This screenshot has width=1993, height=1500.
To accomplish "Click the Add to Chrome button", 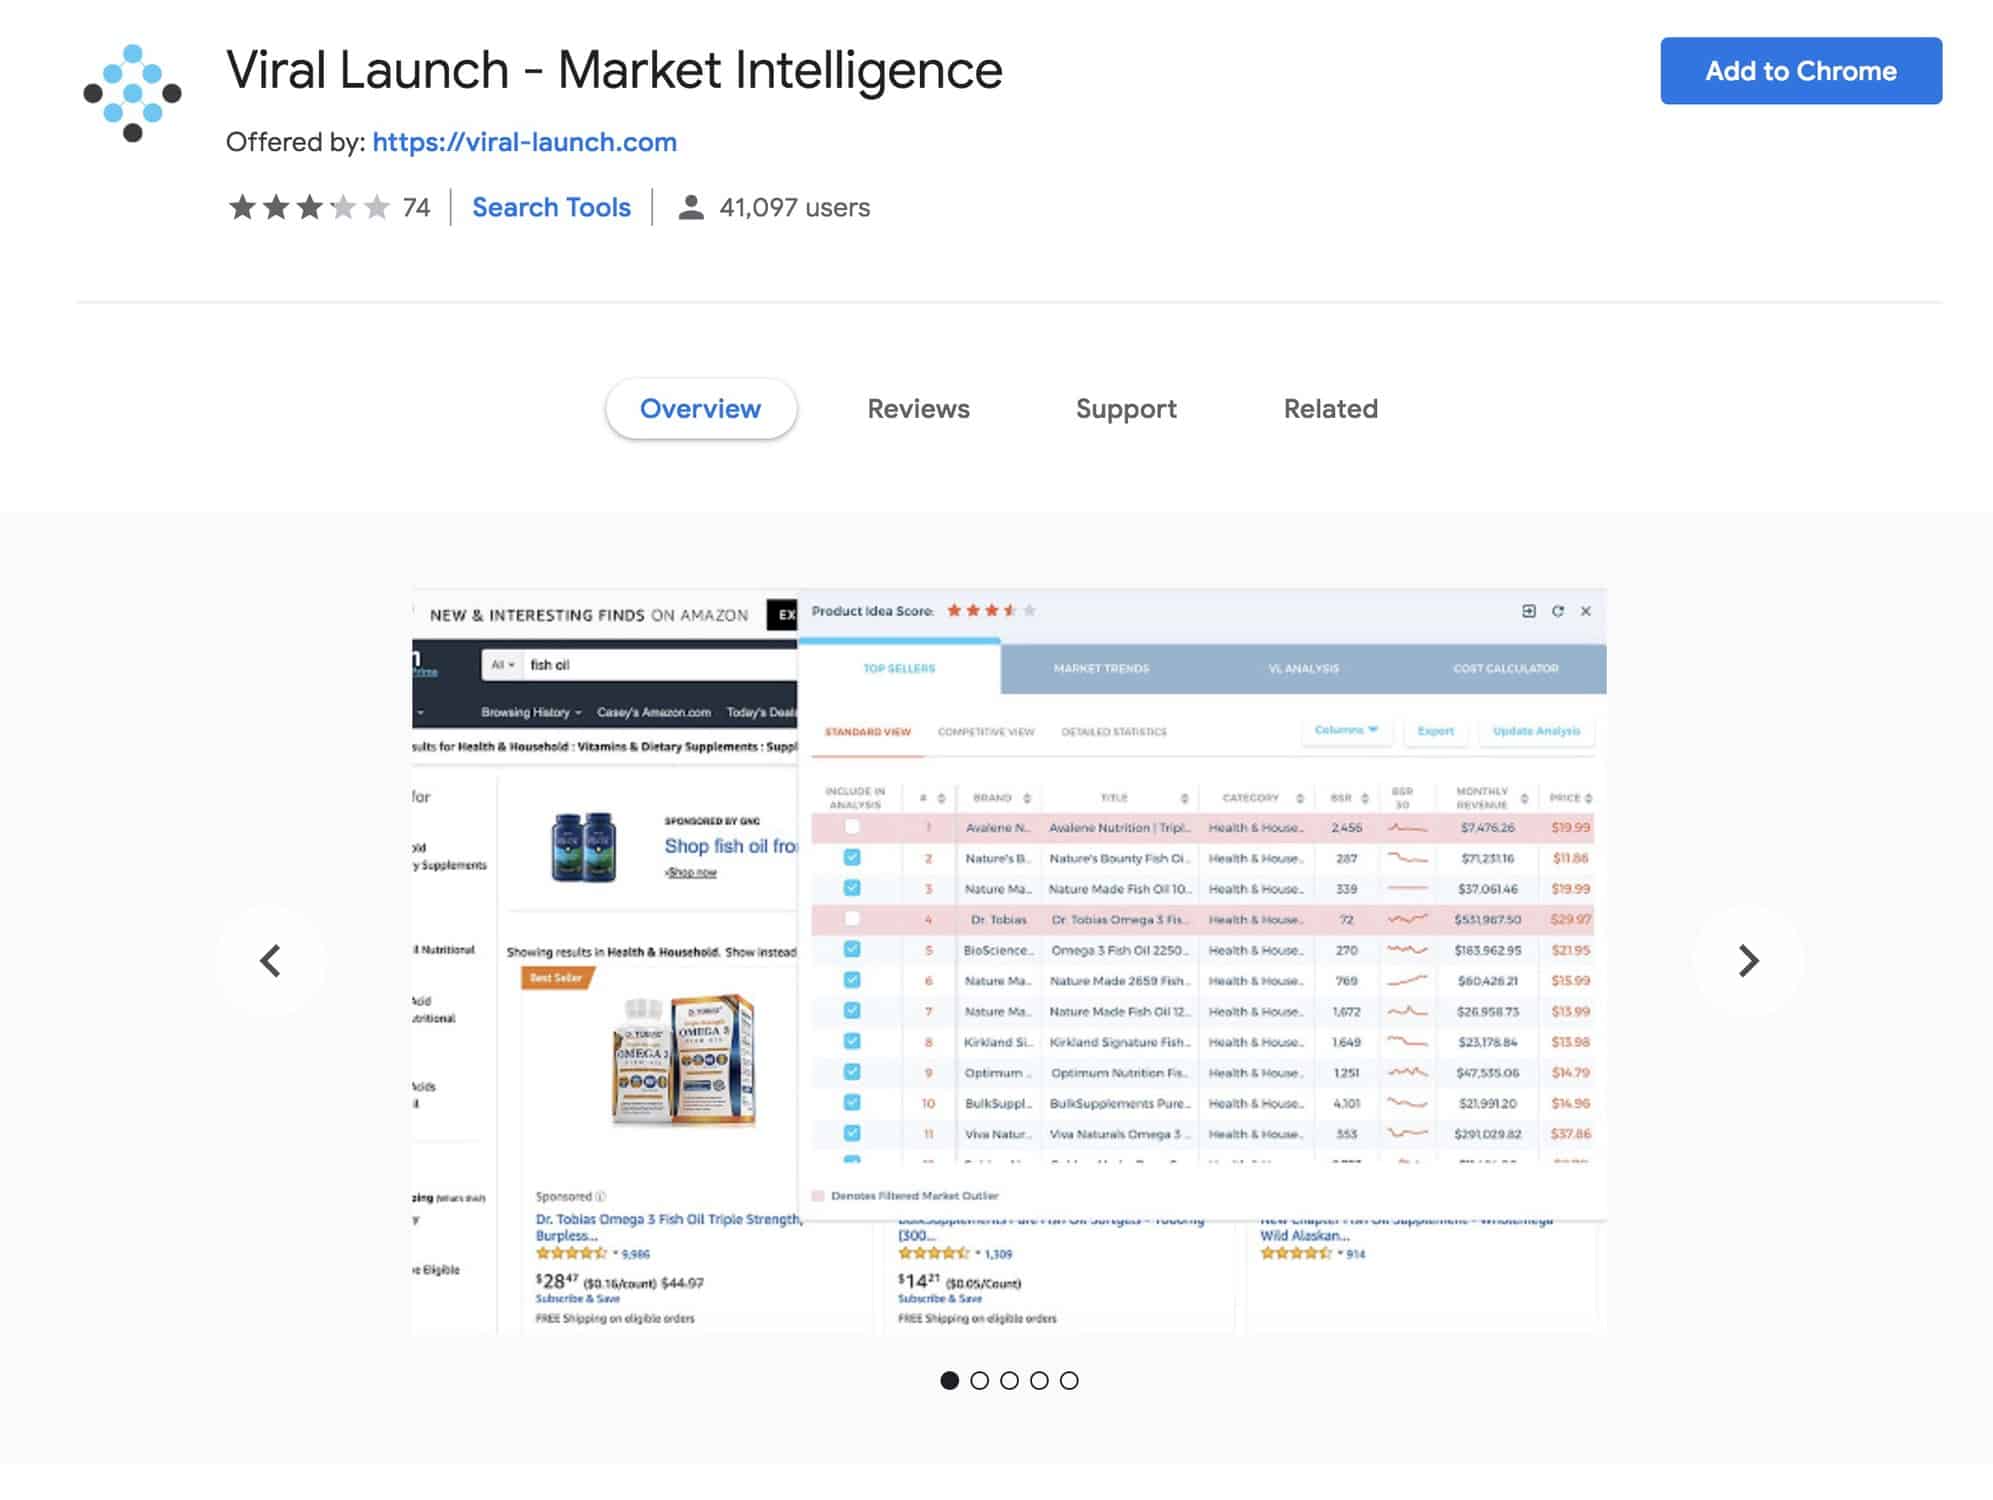I will click(x=1800, y=71).
